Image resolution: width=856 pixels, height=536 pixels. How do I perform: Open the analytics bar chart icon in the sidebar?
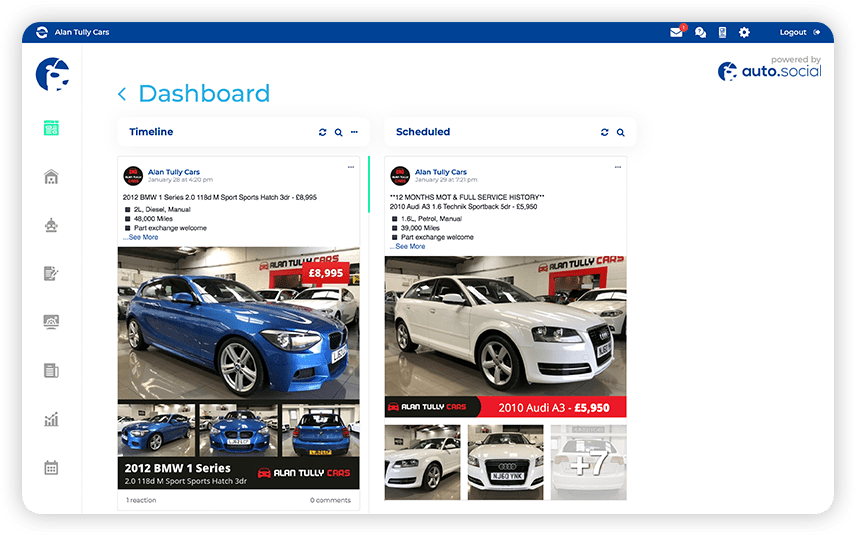(x=51, y=419)
